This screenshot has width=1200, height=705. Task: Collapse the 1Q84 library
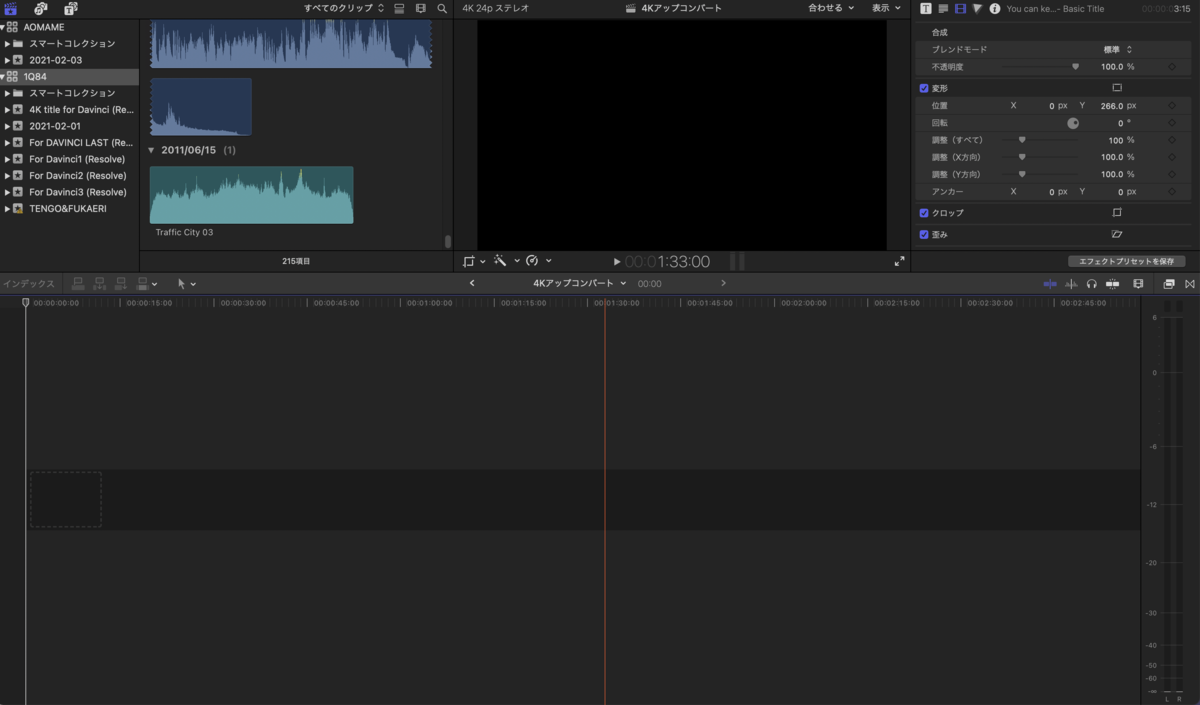pyautogui.click(x=3, y=76)
